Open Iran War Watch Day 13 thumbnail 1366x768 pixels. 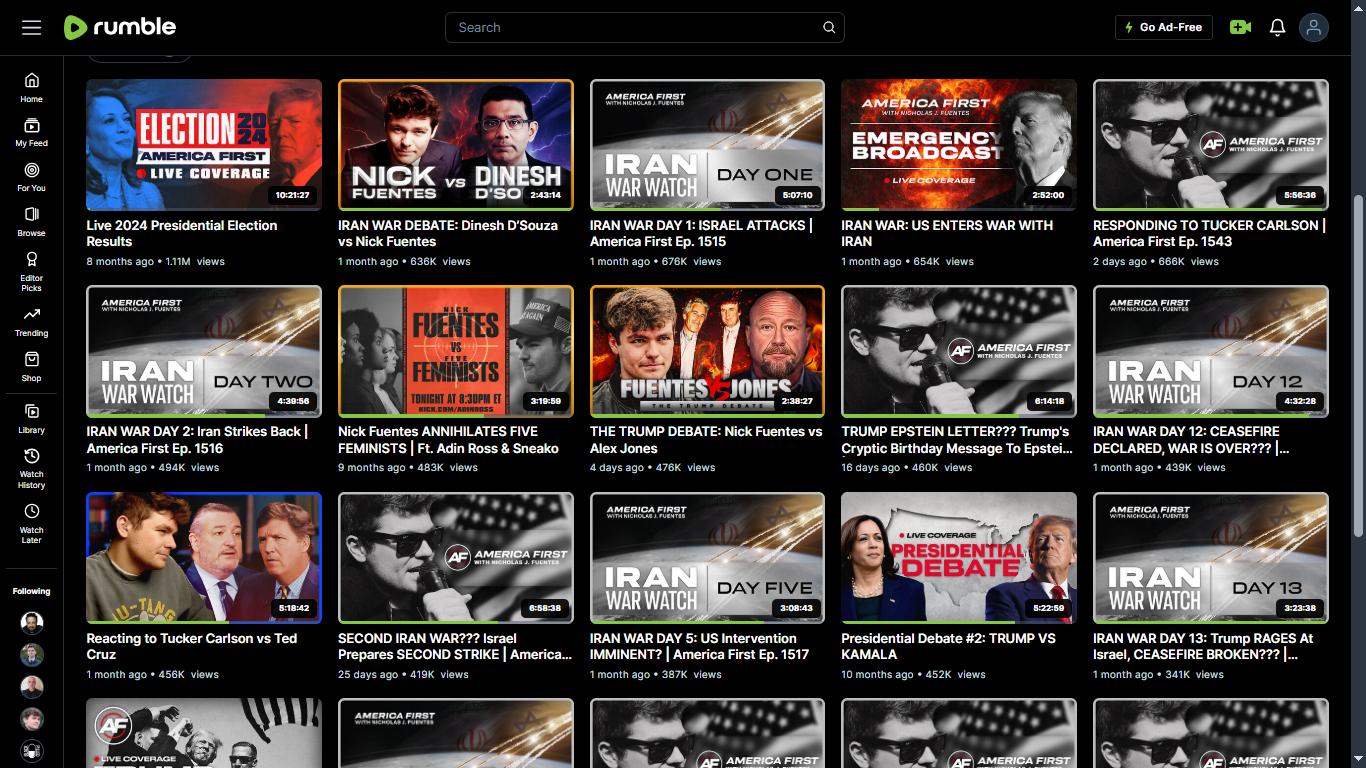(x=1211, y=558)
